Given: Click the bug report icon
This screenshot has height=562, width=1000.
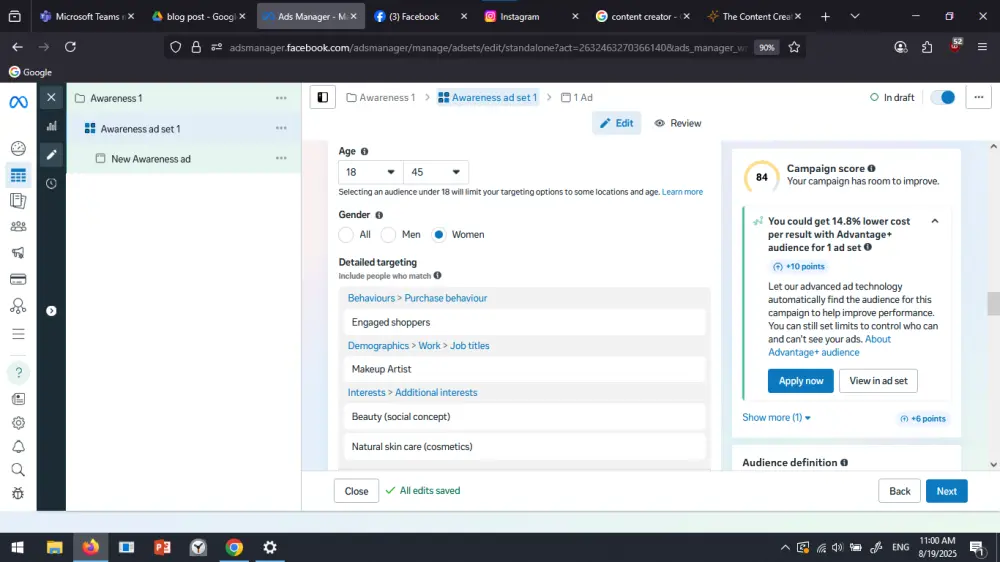Looking at the screenshot, I should tap(18, 494).
